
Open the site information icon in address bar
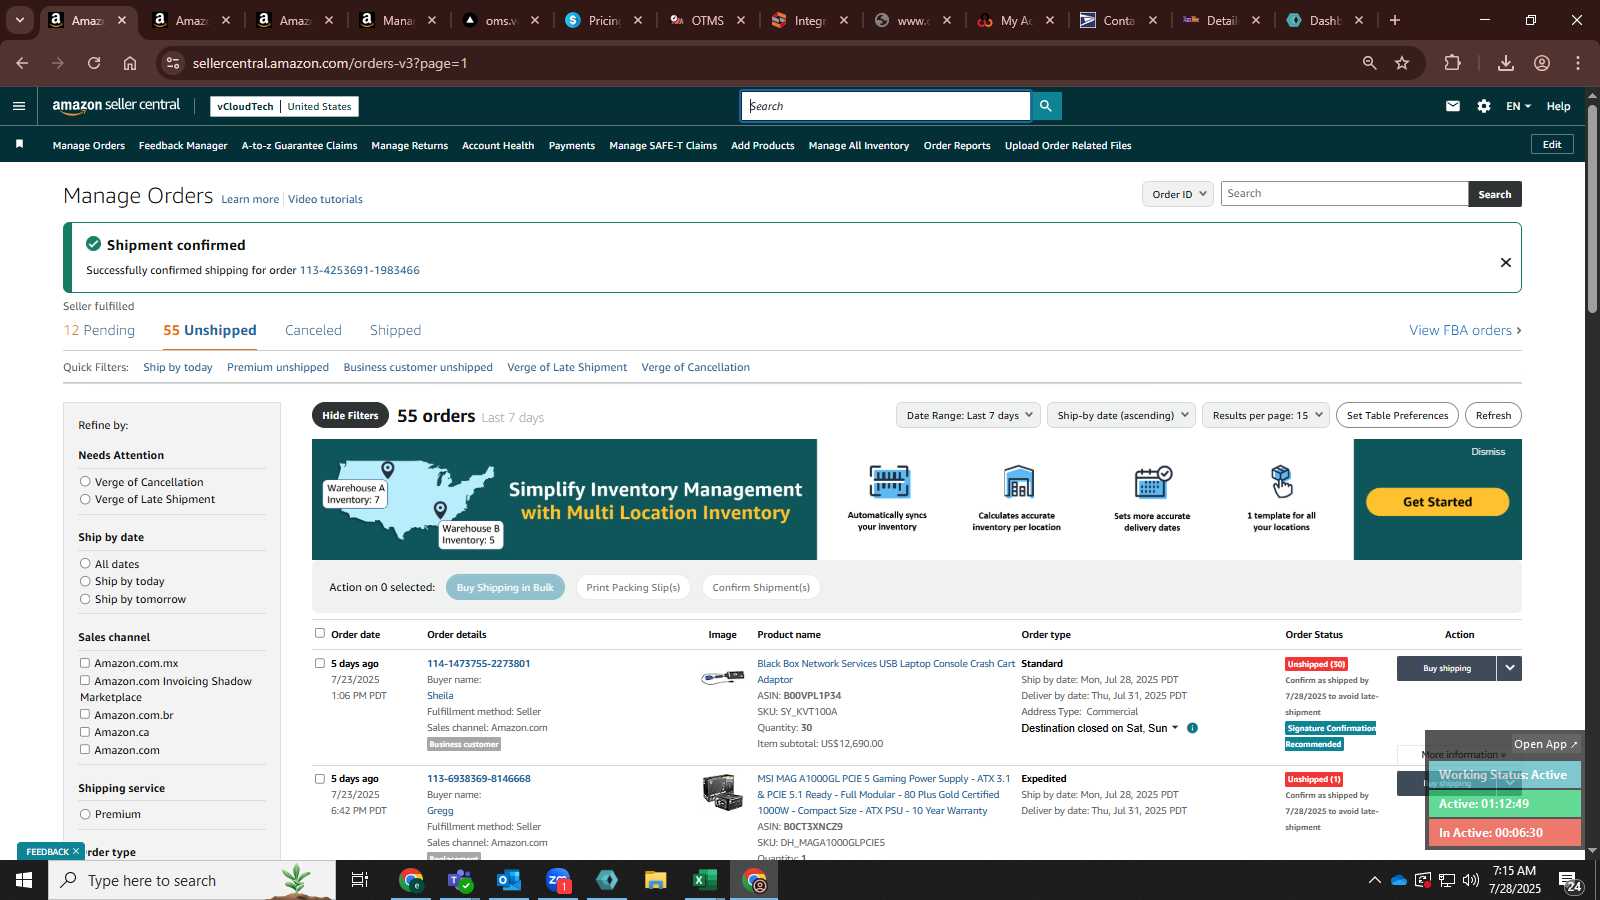pos(173,63)
